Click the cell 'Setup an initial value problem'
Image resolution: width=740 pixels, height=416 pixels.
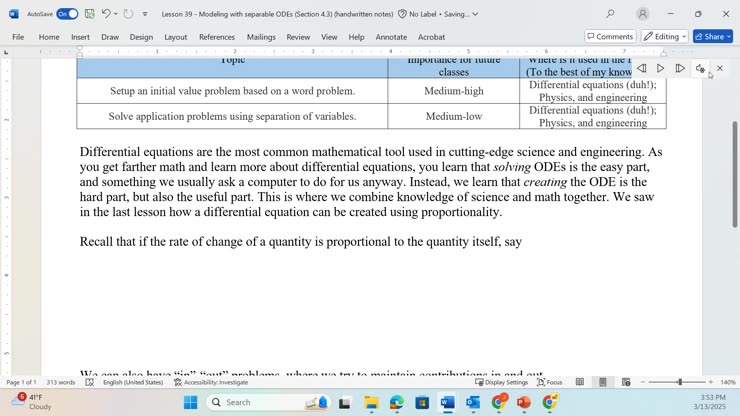click(232, 91)
